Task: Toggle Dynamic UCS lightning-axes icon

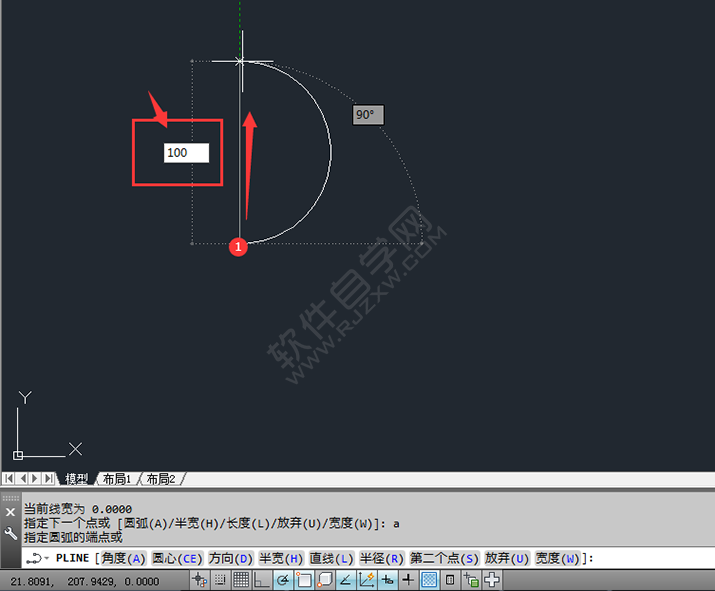Action: (x=367, y=580)
